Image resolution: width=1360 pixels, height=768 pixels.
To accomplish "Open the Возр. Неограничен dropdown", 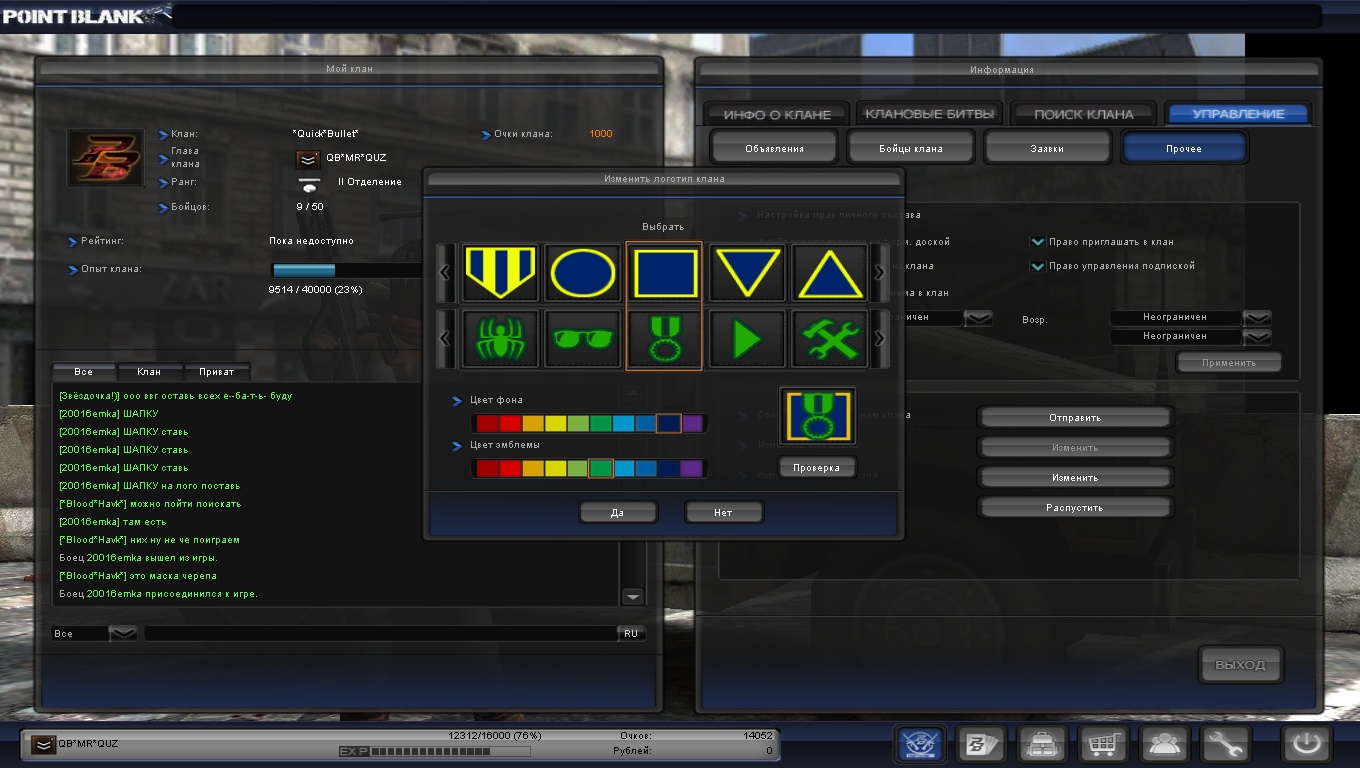I will (1257, 317).
